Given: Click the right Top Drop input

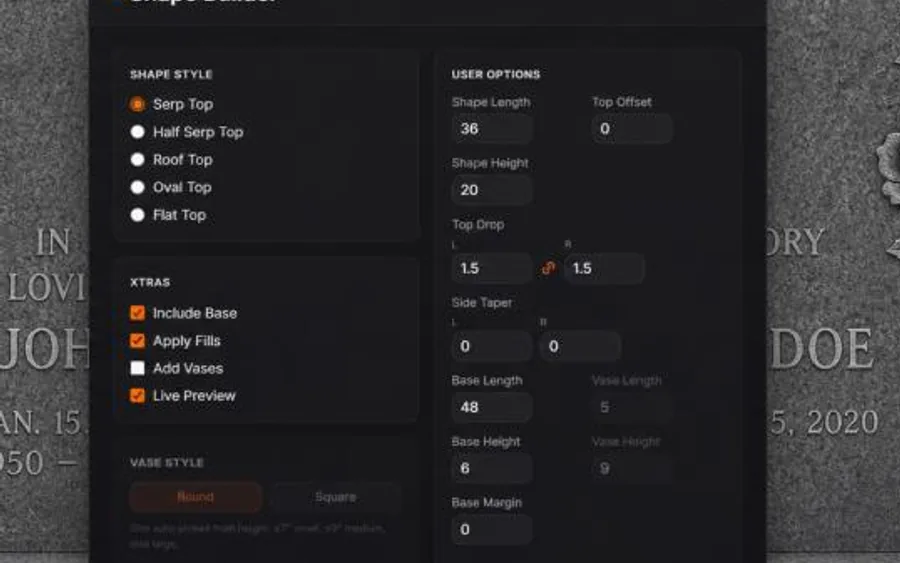Looking at the screenshot, I should pyautogui.click(x=604, y=268).
